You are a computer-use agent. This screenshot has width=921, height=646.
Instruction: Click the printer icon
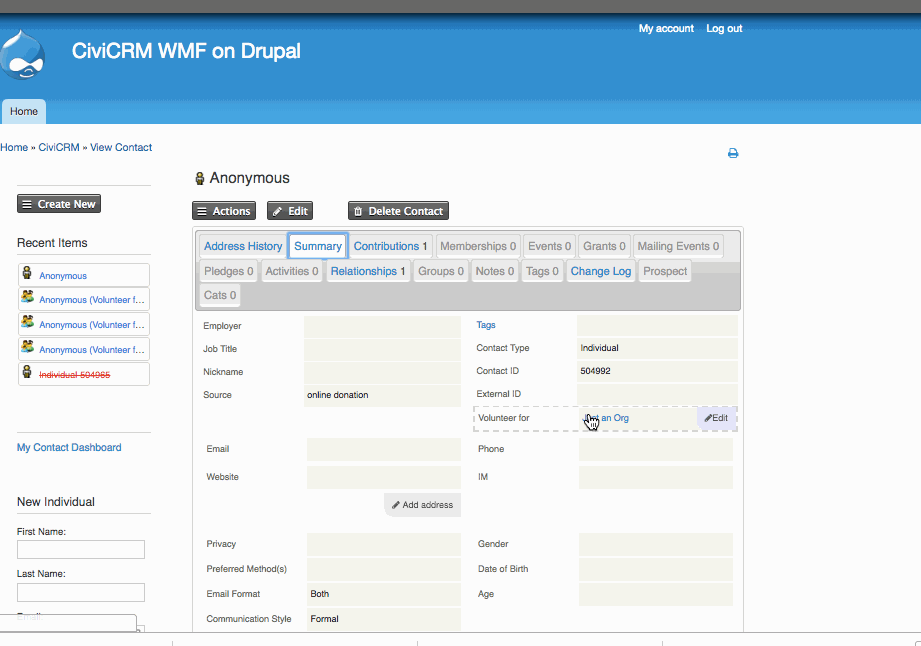tap(732, 153)
